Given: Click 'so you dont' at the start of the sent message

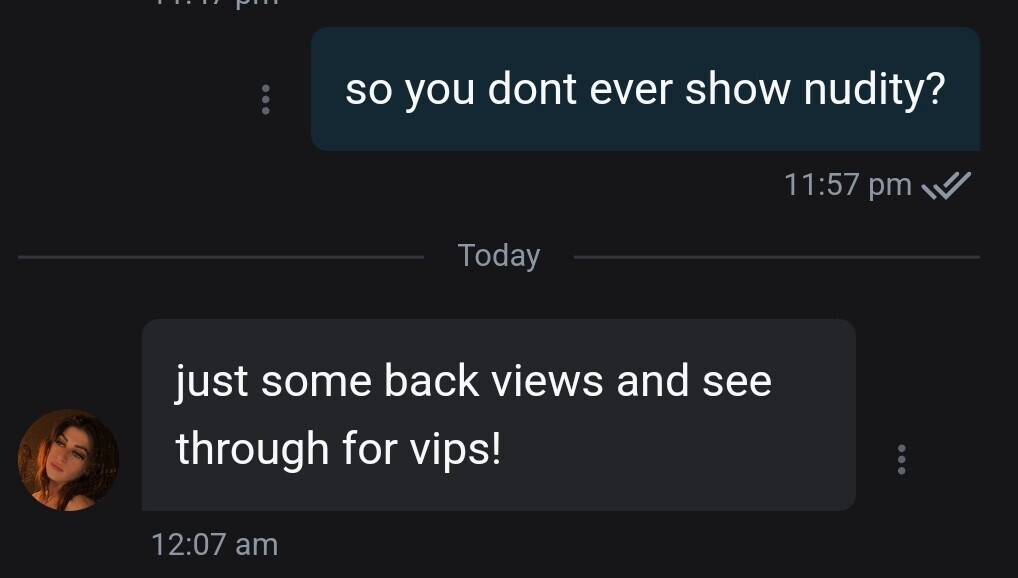Looking at the screenshot, I should point(461,90).
